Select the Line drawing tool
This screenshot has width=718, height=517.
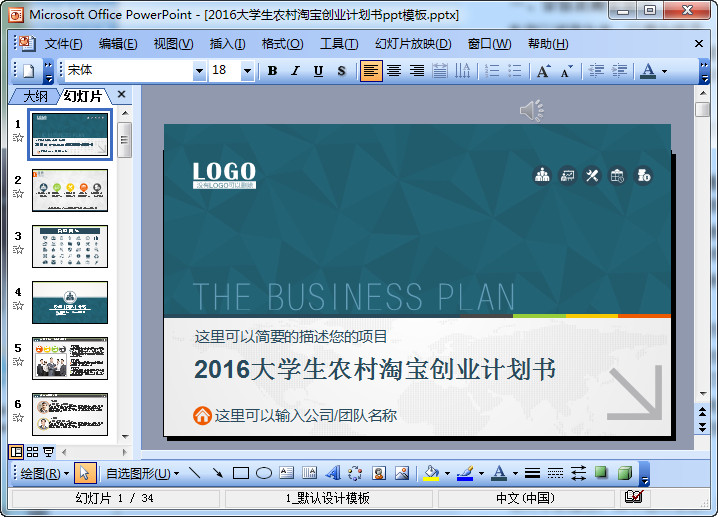195,473
